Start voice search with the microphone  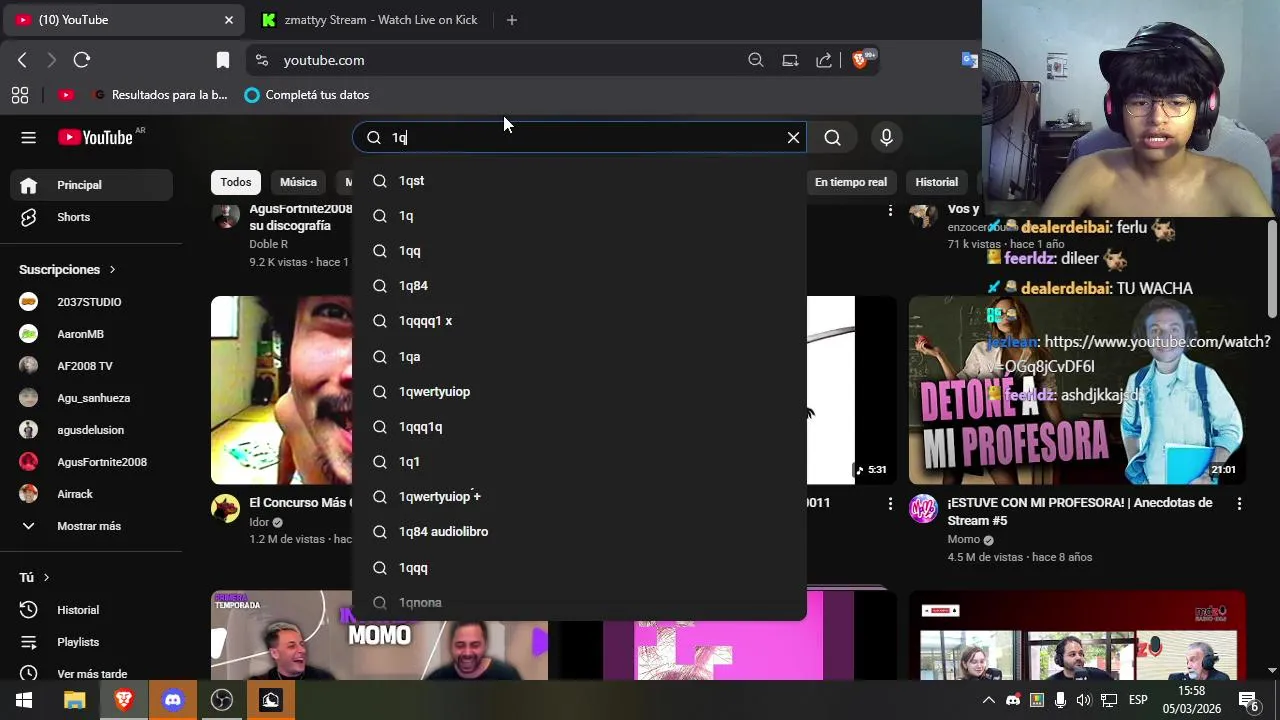886,138
